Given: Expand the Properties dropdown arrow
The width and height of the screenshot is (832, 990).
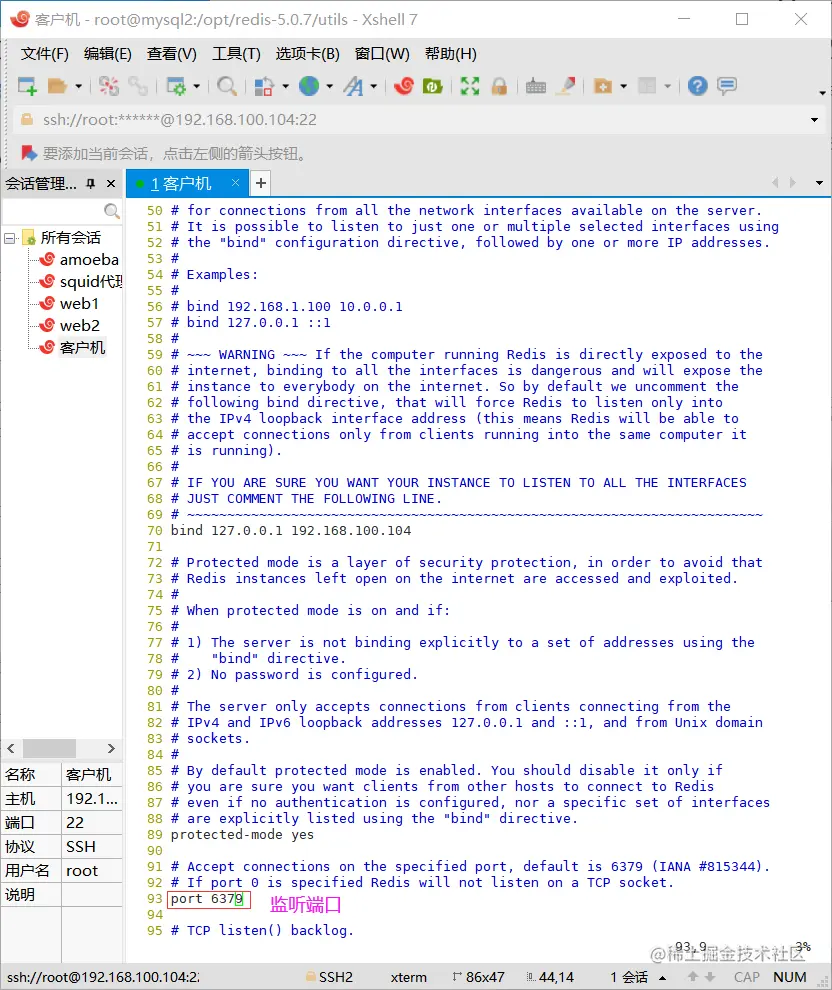Looking at the screenshot, I should [x=196, y=86].
